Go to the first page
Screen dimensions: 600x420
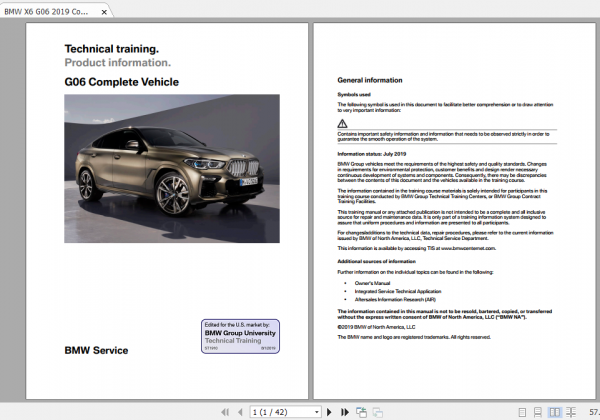pos(225,412)
